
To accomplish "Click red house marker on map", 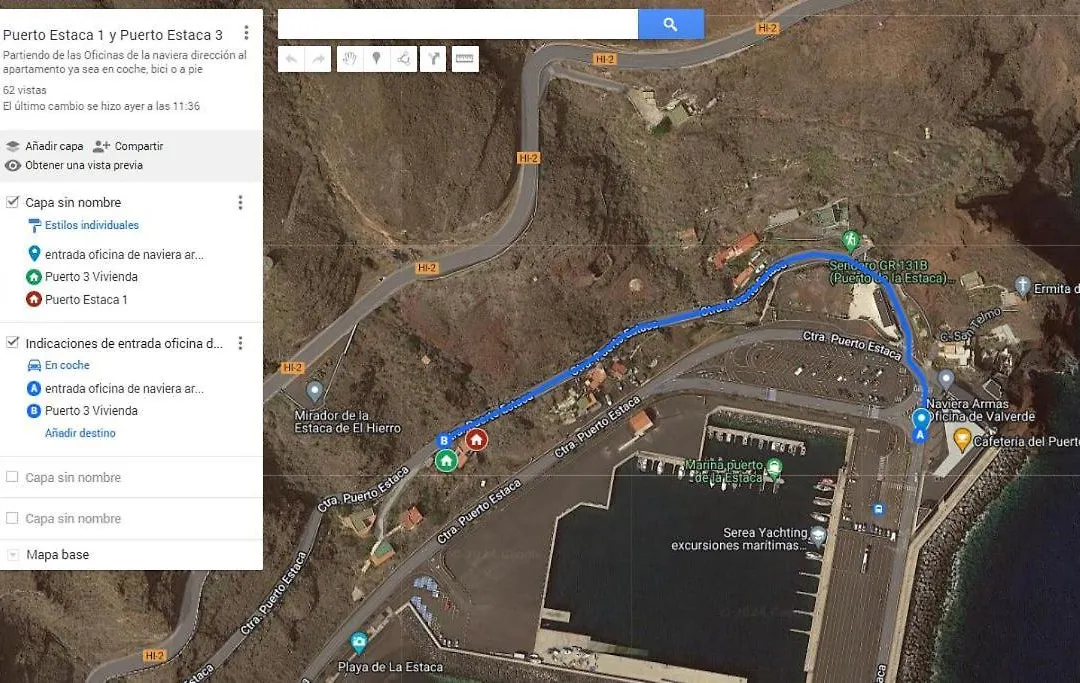I will pyautogui.click(x=476, y=439).
